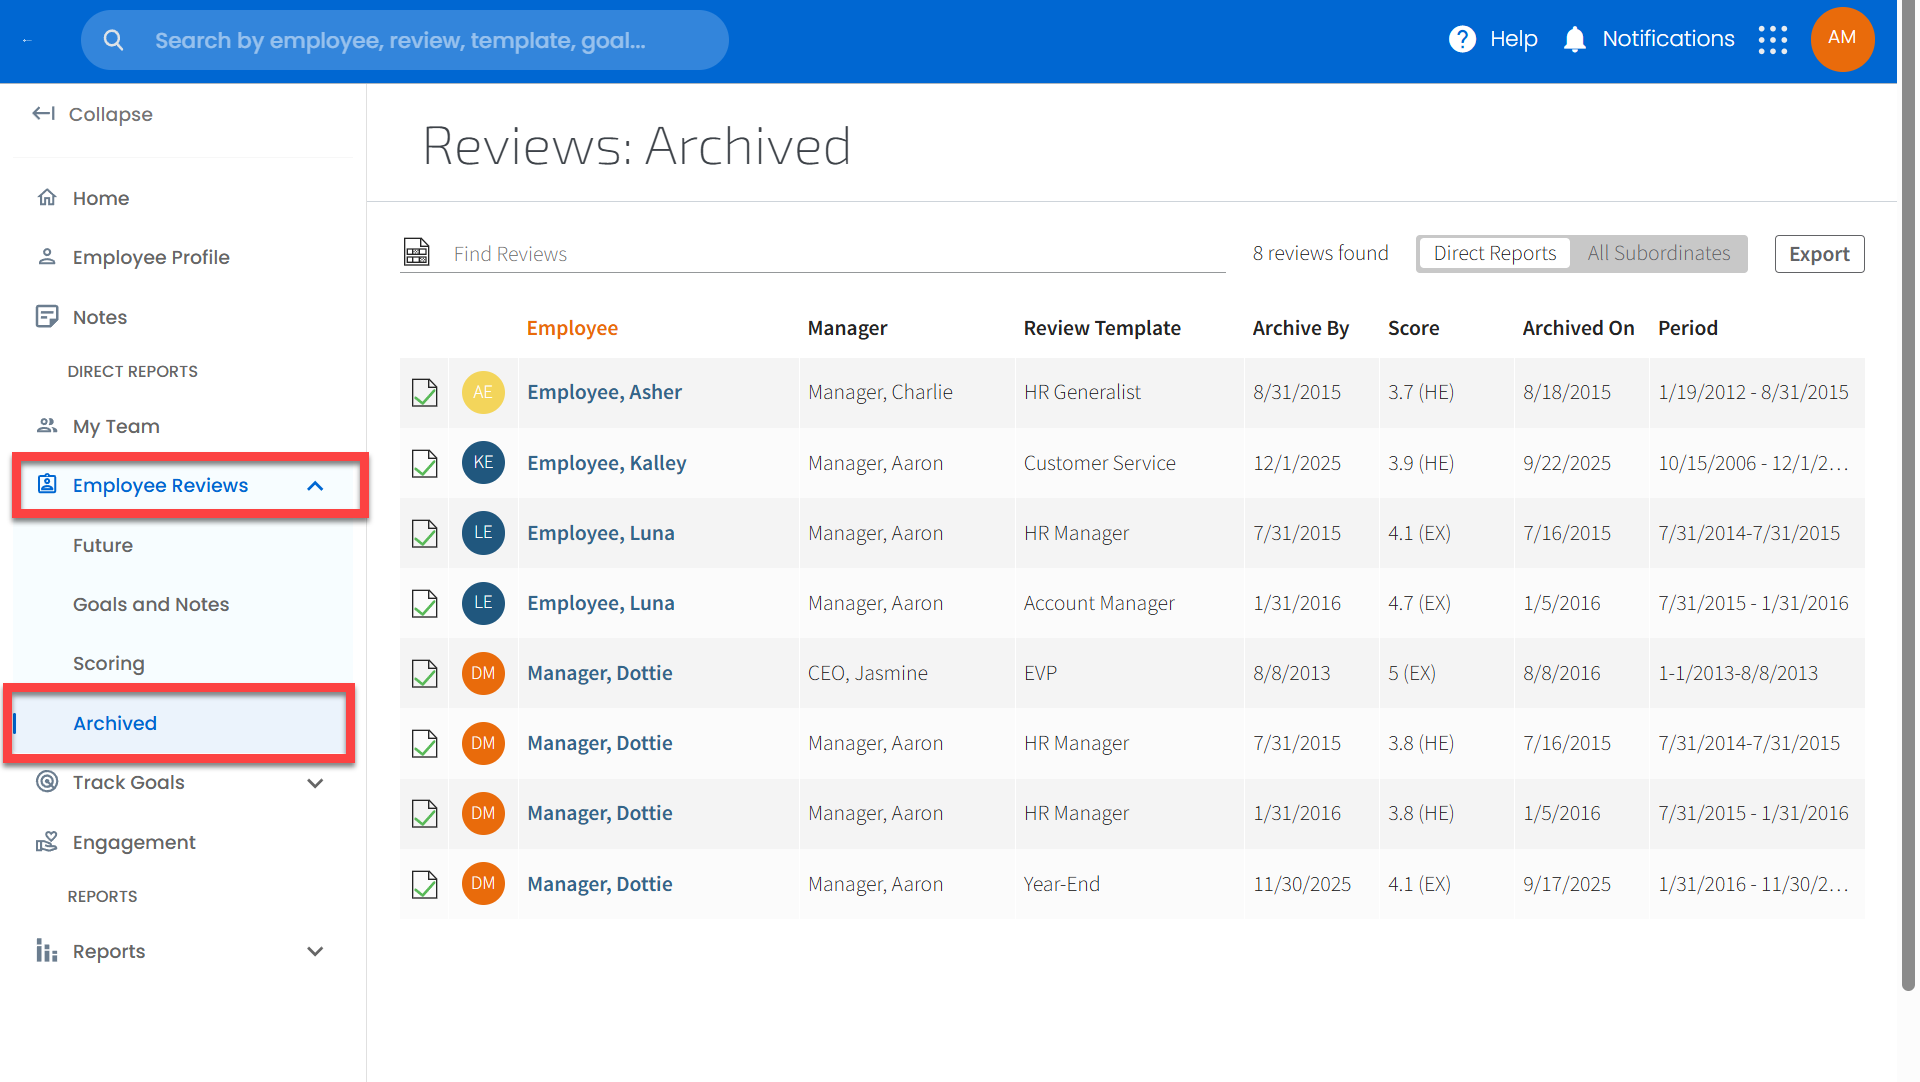Image resolution: width=1920 pixels, height=1082 pixels.
Task: Click the Export button
Action: pos(1818,254)
